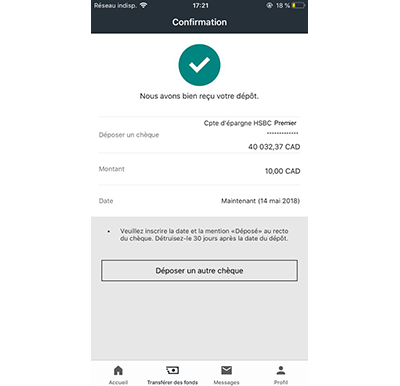This screenshot has width=400, height=386.
Task: Tap the masked account number asterisks
Action: 282,133
